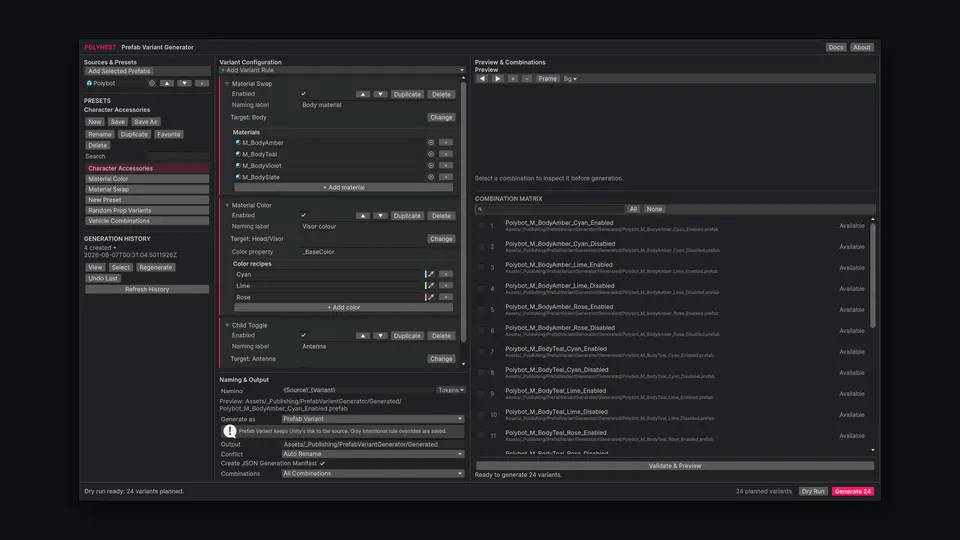Check combination 11 Polybot_M_BodyTeal_Rose_Enabled
This screenshot has width=960, height=540.
pyautogui.click(x=481, y=436)
